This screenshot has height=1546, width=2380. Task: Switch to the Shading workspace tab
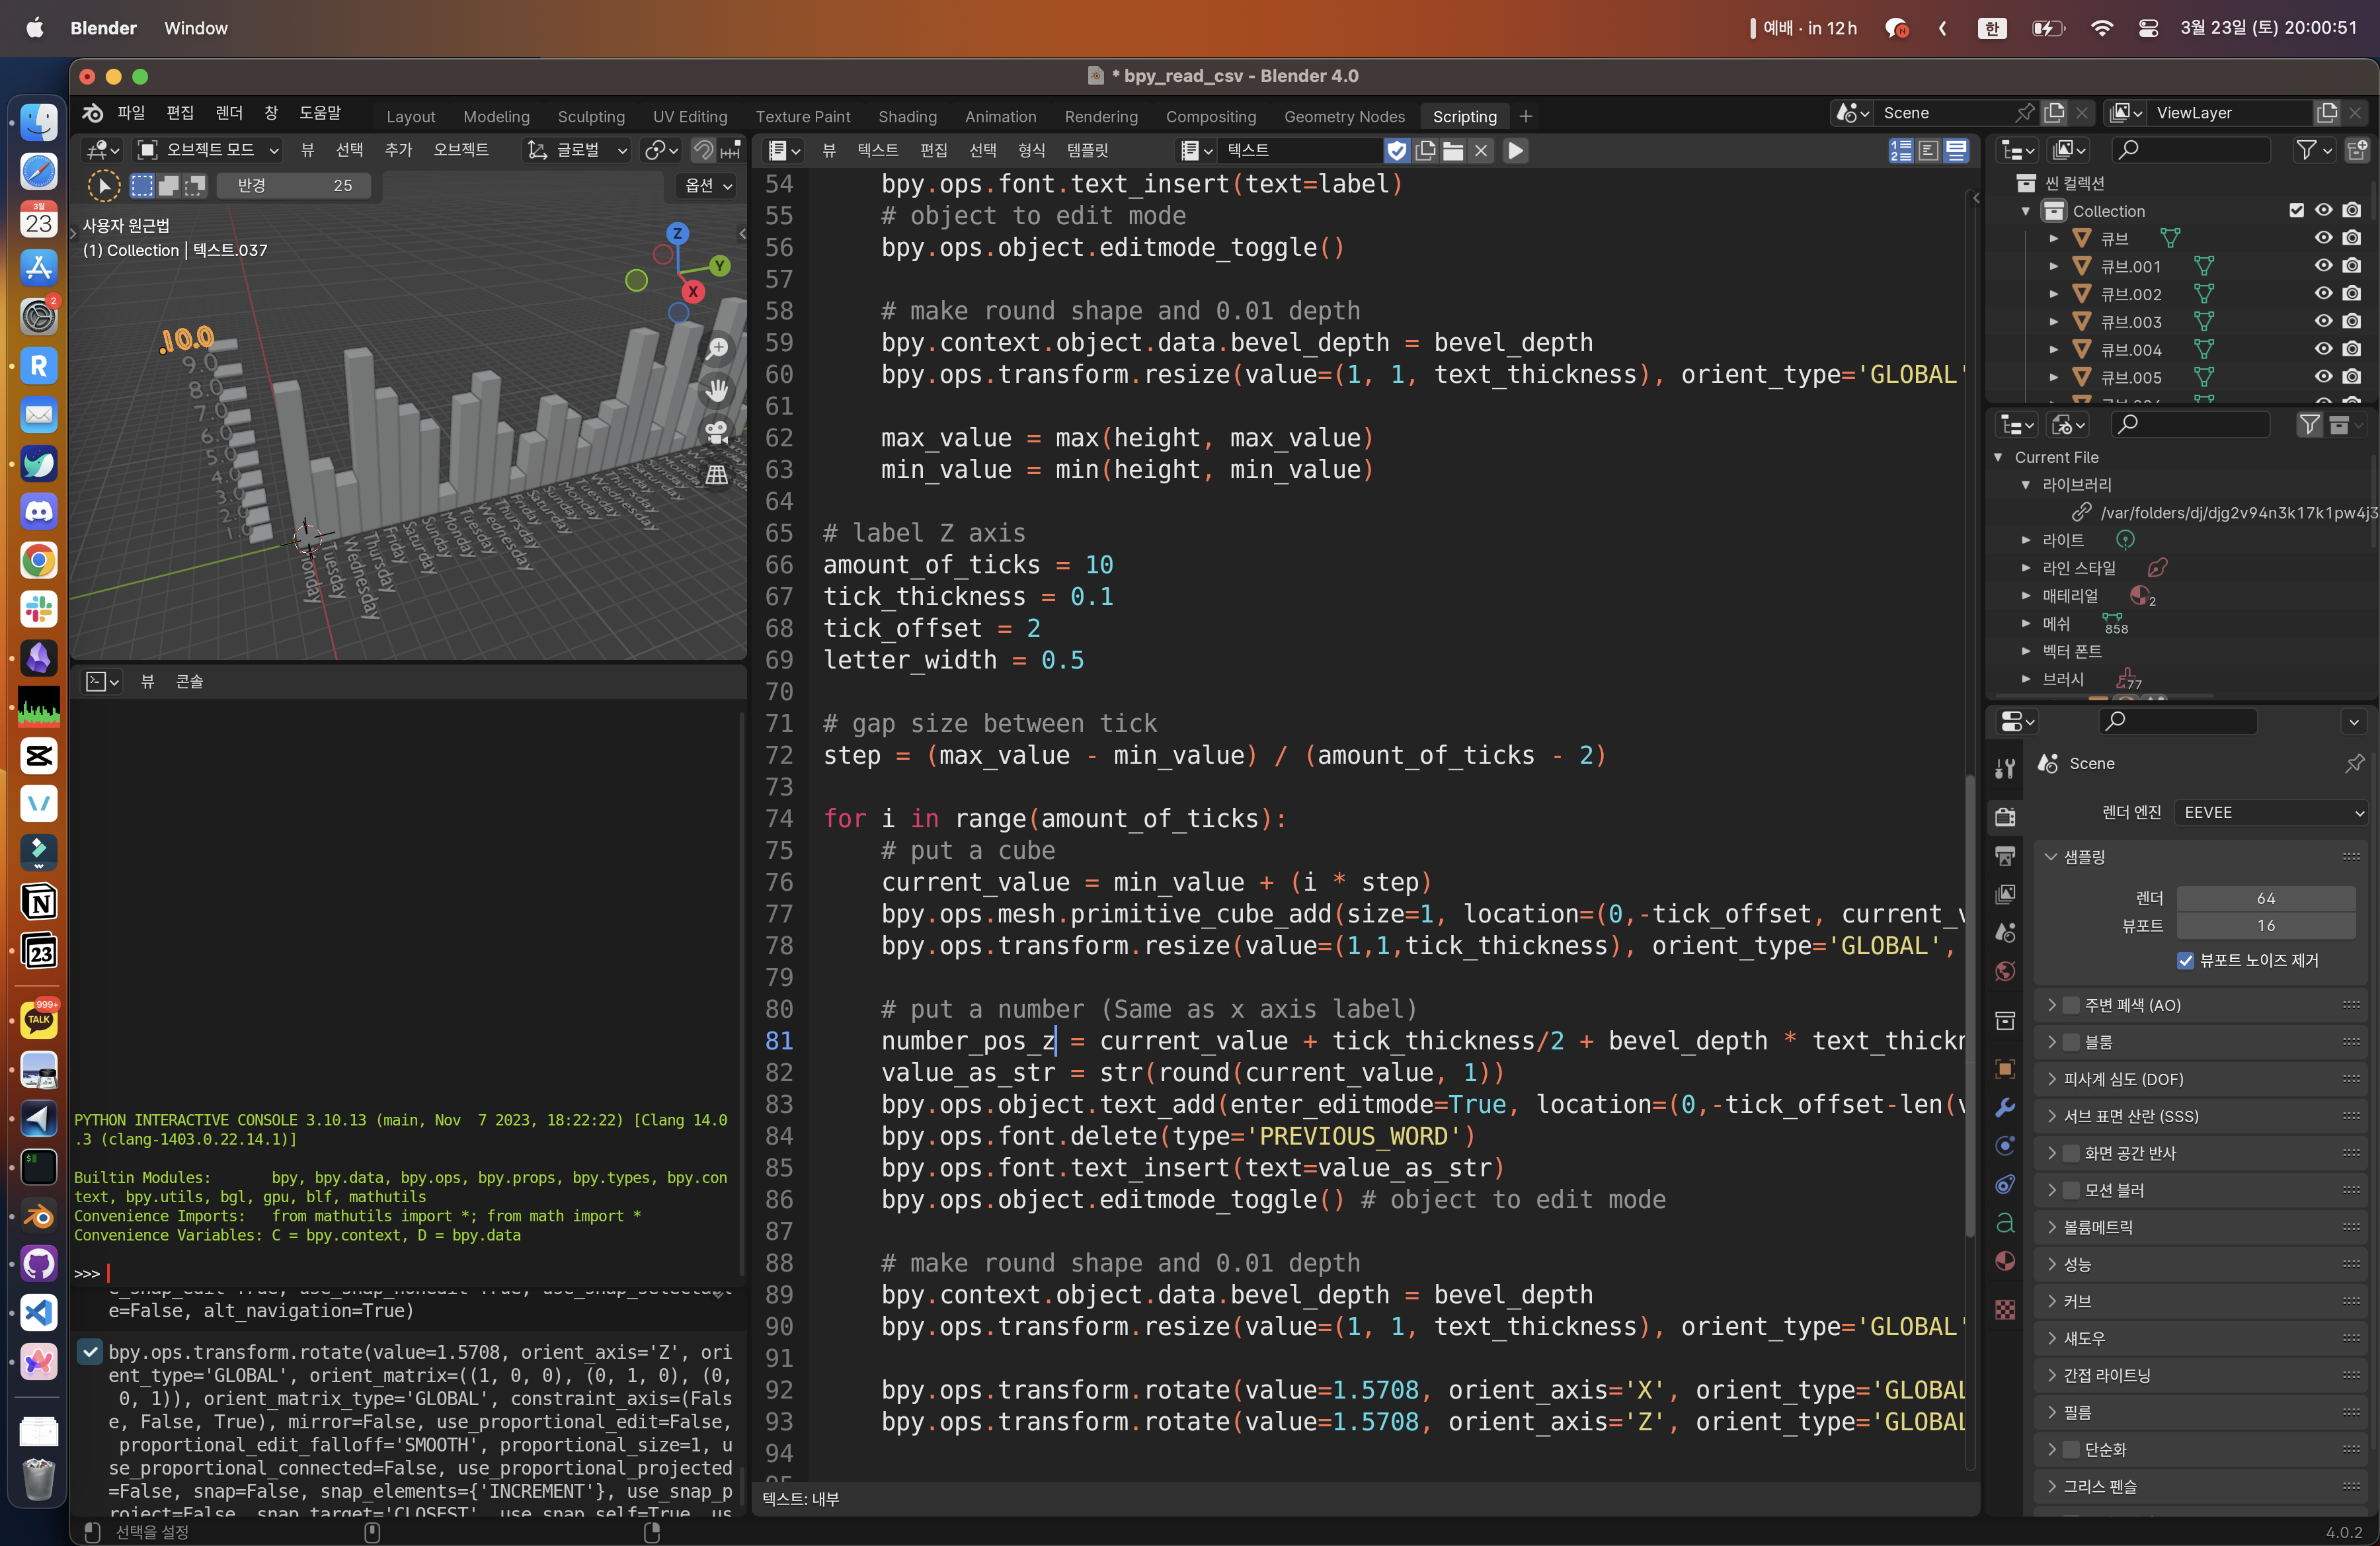click(907, 116)
